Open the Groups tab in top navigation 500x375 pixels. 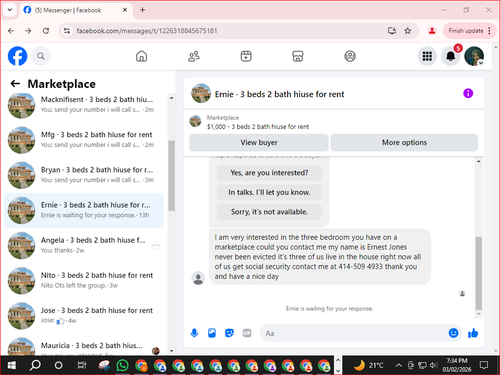tap(350, 56)
